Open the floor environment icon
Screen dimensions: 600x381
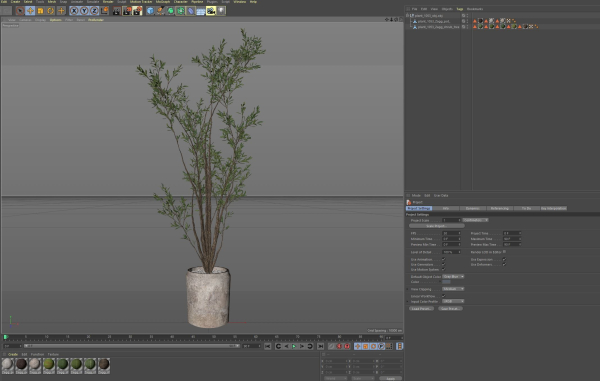pyautogui.click(x=201, y=11)
